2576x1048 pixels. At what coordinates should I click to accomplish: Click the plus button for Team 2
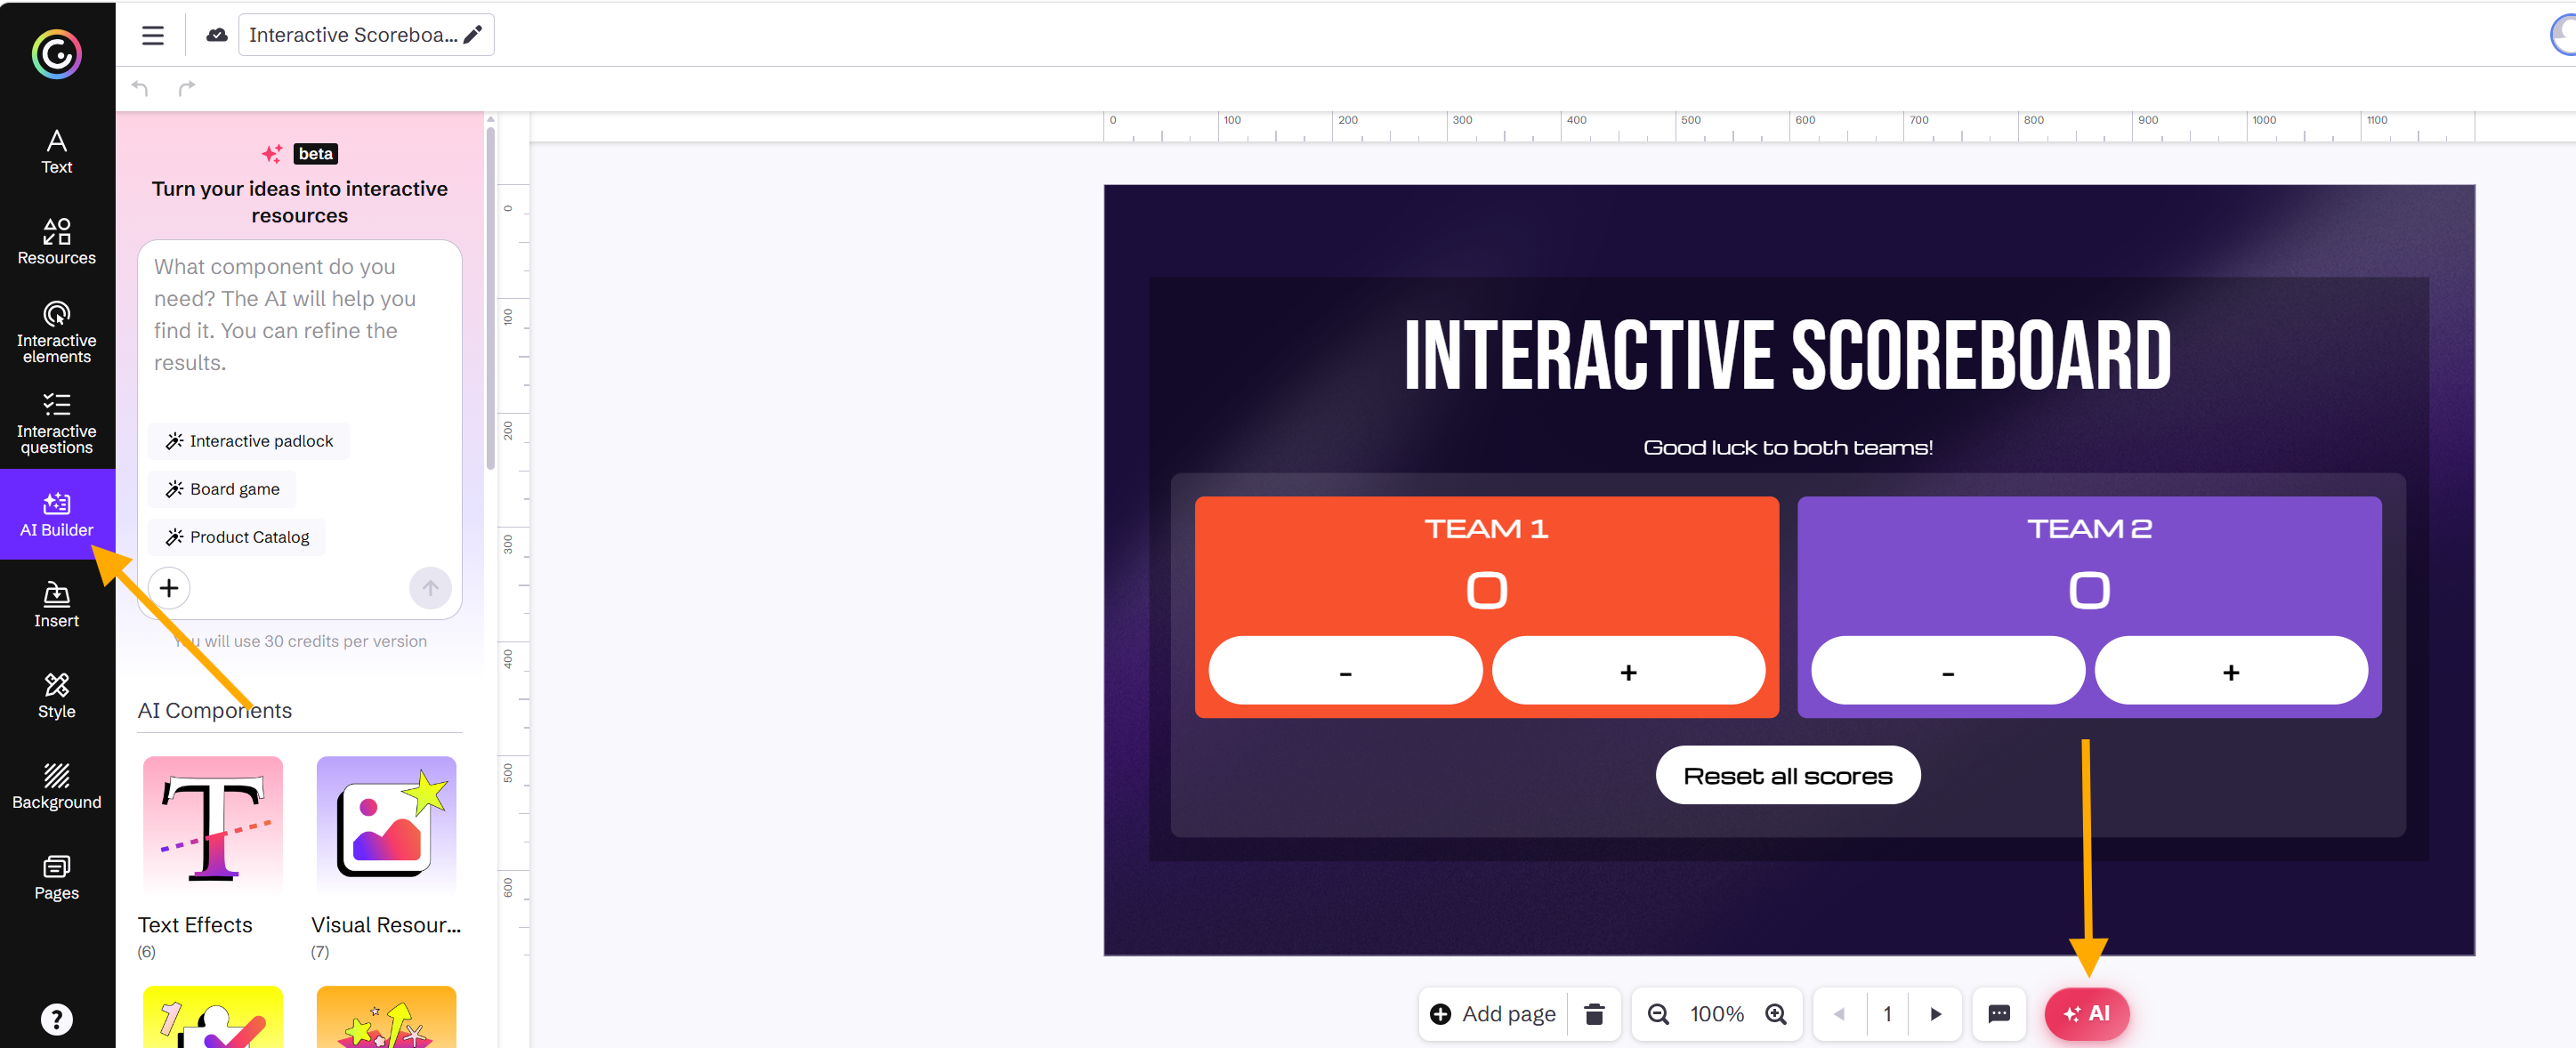point(2231,672)
